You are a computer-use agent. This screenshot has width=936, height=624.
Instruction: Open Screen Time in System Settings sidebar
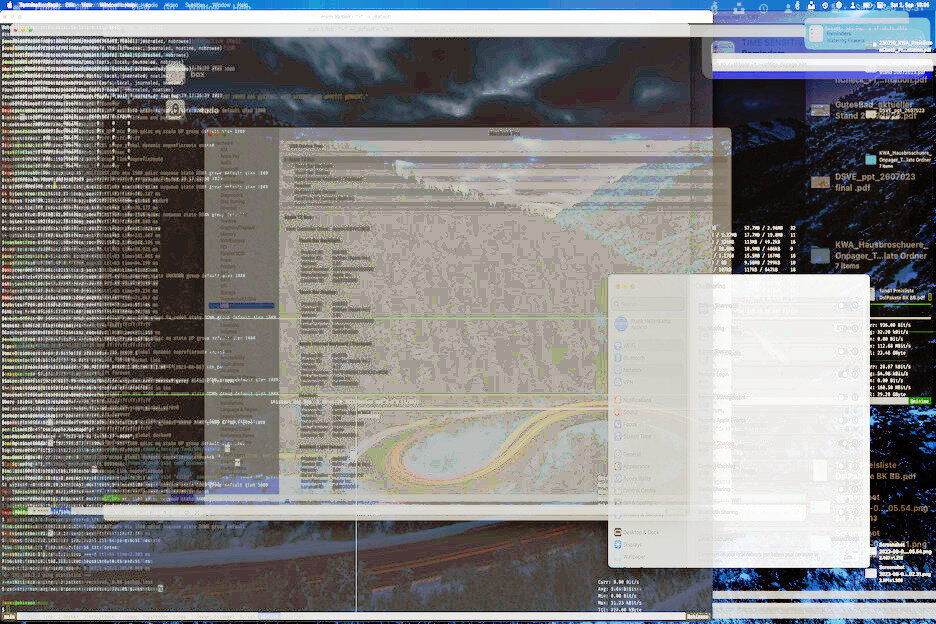(648, 437)
